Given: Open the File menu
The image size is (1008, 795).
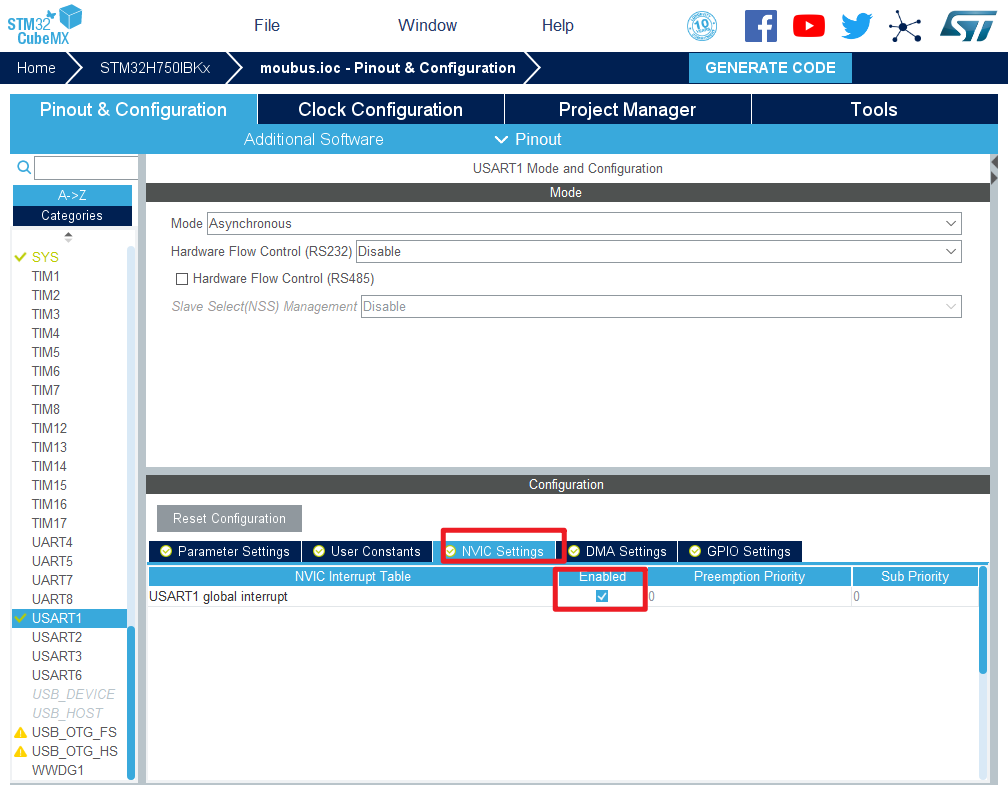Looking at the screenshot, I should point(267,26).
